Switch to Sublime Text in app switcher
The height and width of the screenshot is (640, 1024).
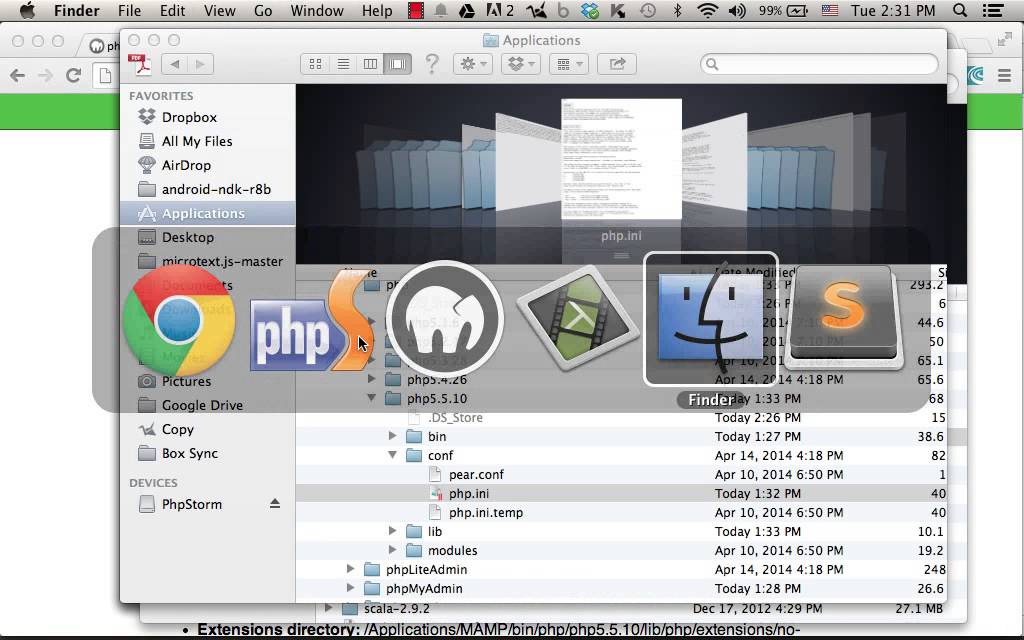[x=844, y=317]
